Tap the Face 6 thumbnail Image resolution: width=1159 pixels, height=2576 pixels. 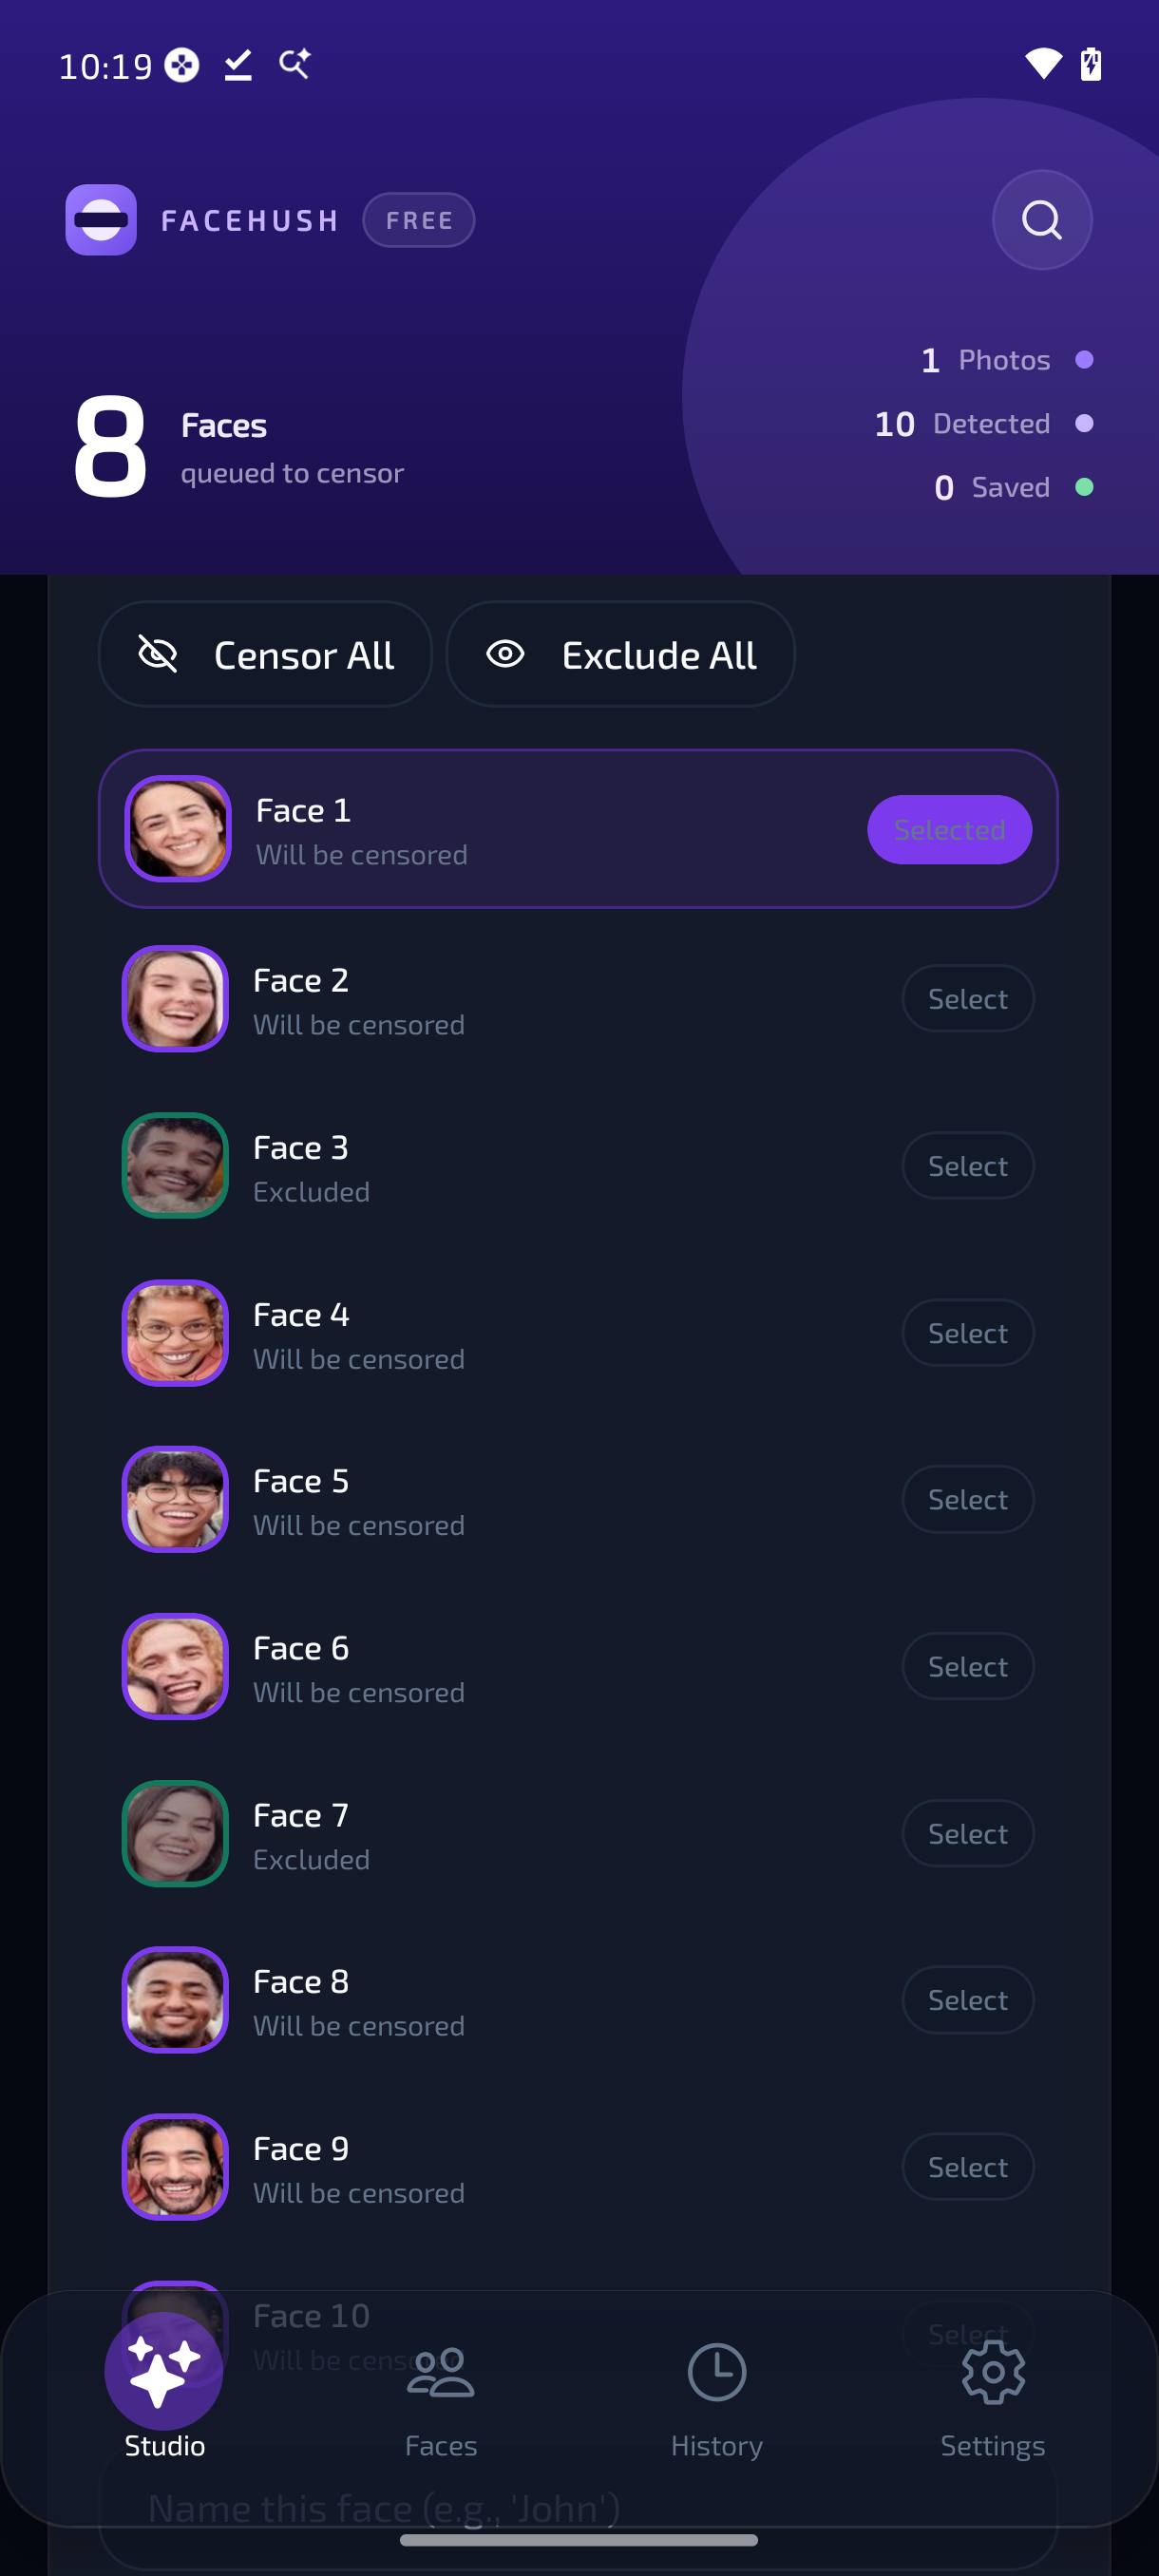pos(175,1667)
